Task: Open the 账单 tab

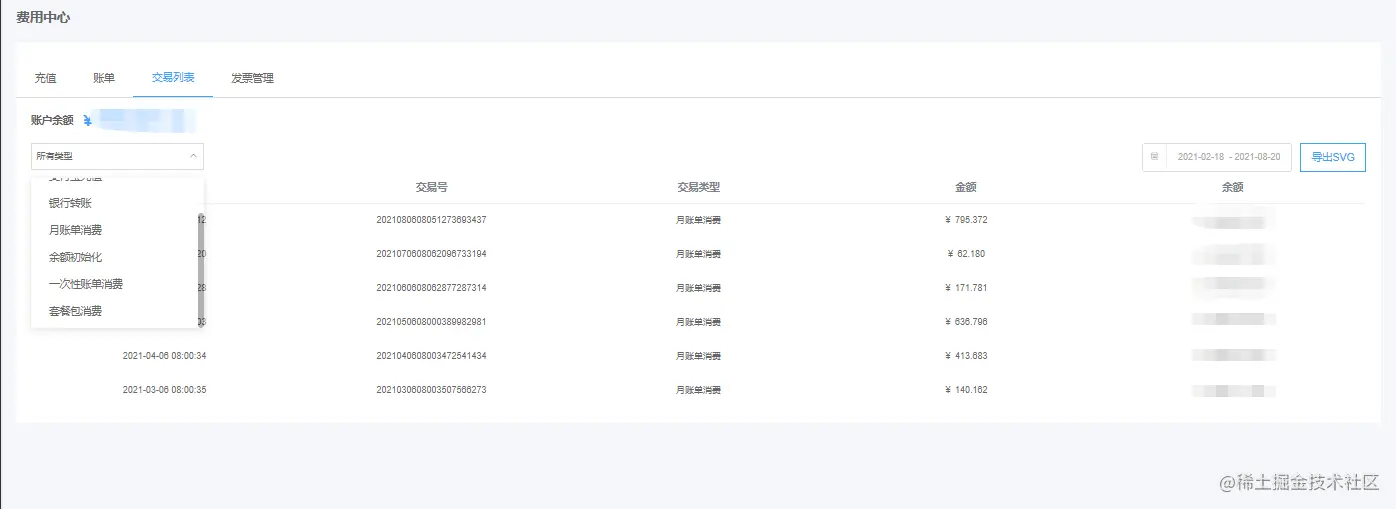Action: tap(104, 78)
